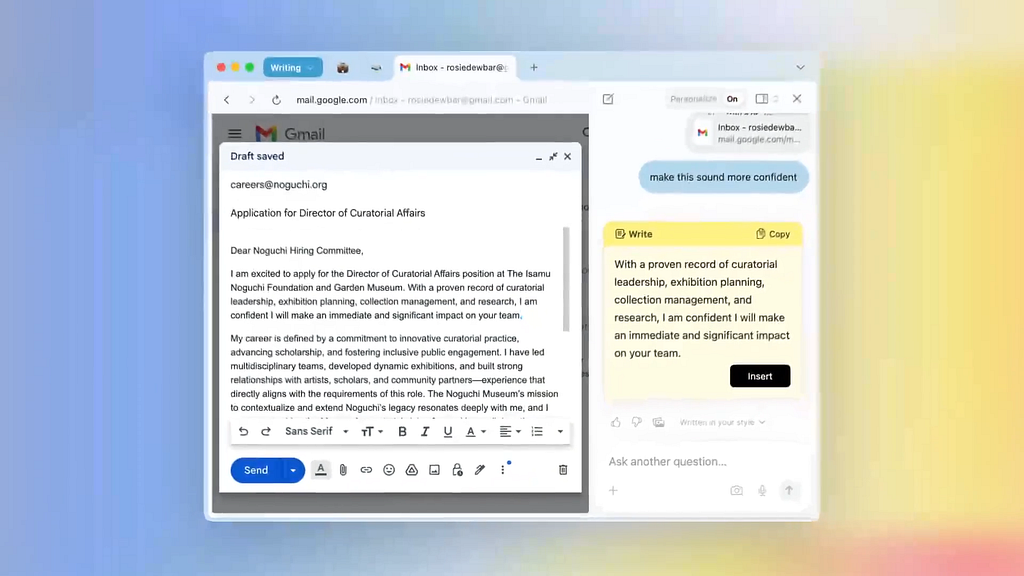Image resolution: width=1024 pixels, height=576 pixels.
Task: Attach a file with the paperclip icon
Action: [x=344, y=470]
